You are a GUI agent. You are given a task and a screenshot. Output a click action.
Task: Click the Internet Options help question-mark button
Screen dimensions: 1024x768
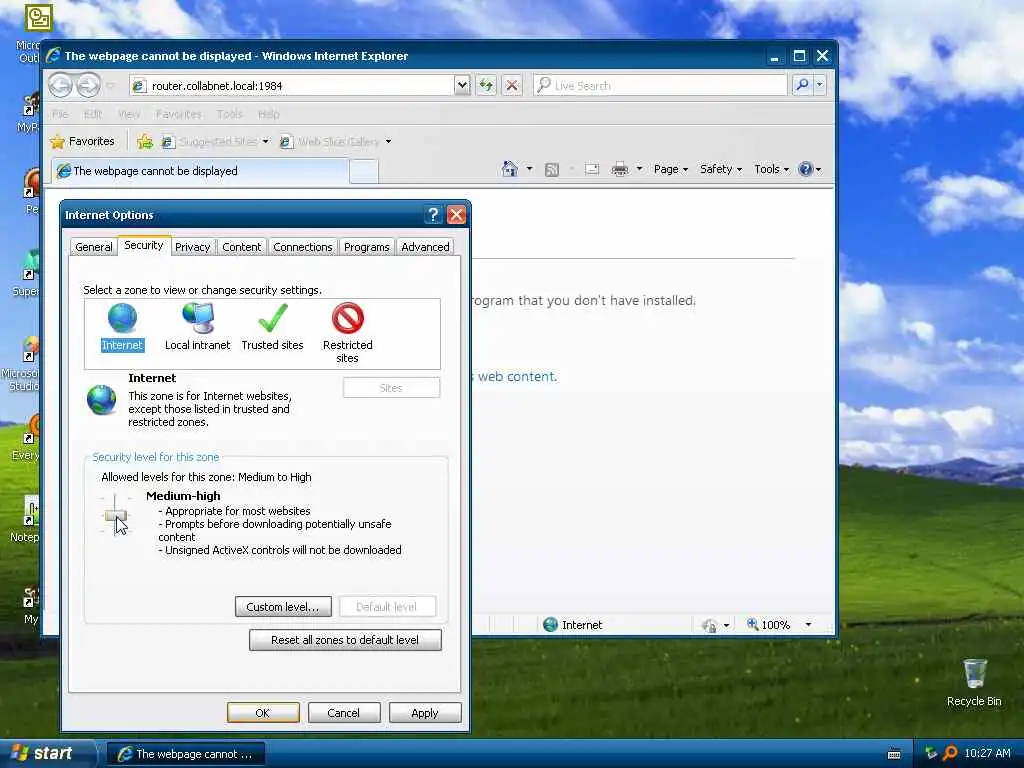click(x=433, y=215)
